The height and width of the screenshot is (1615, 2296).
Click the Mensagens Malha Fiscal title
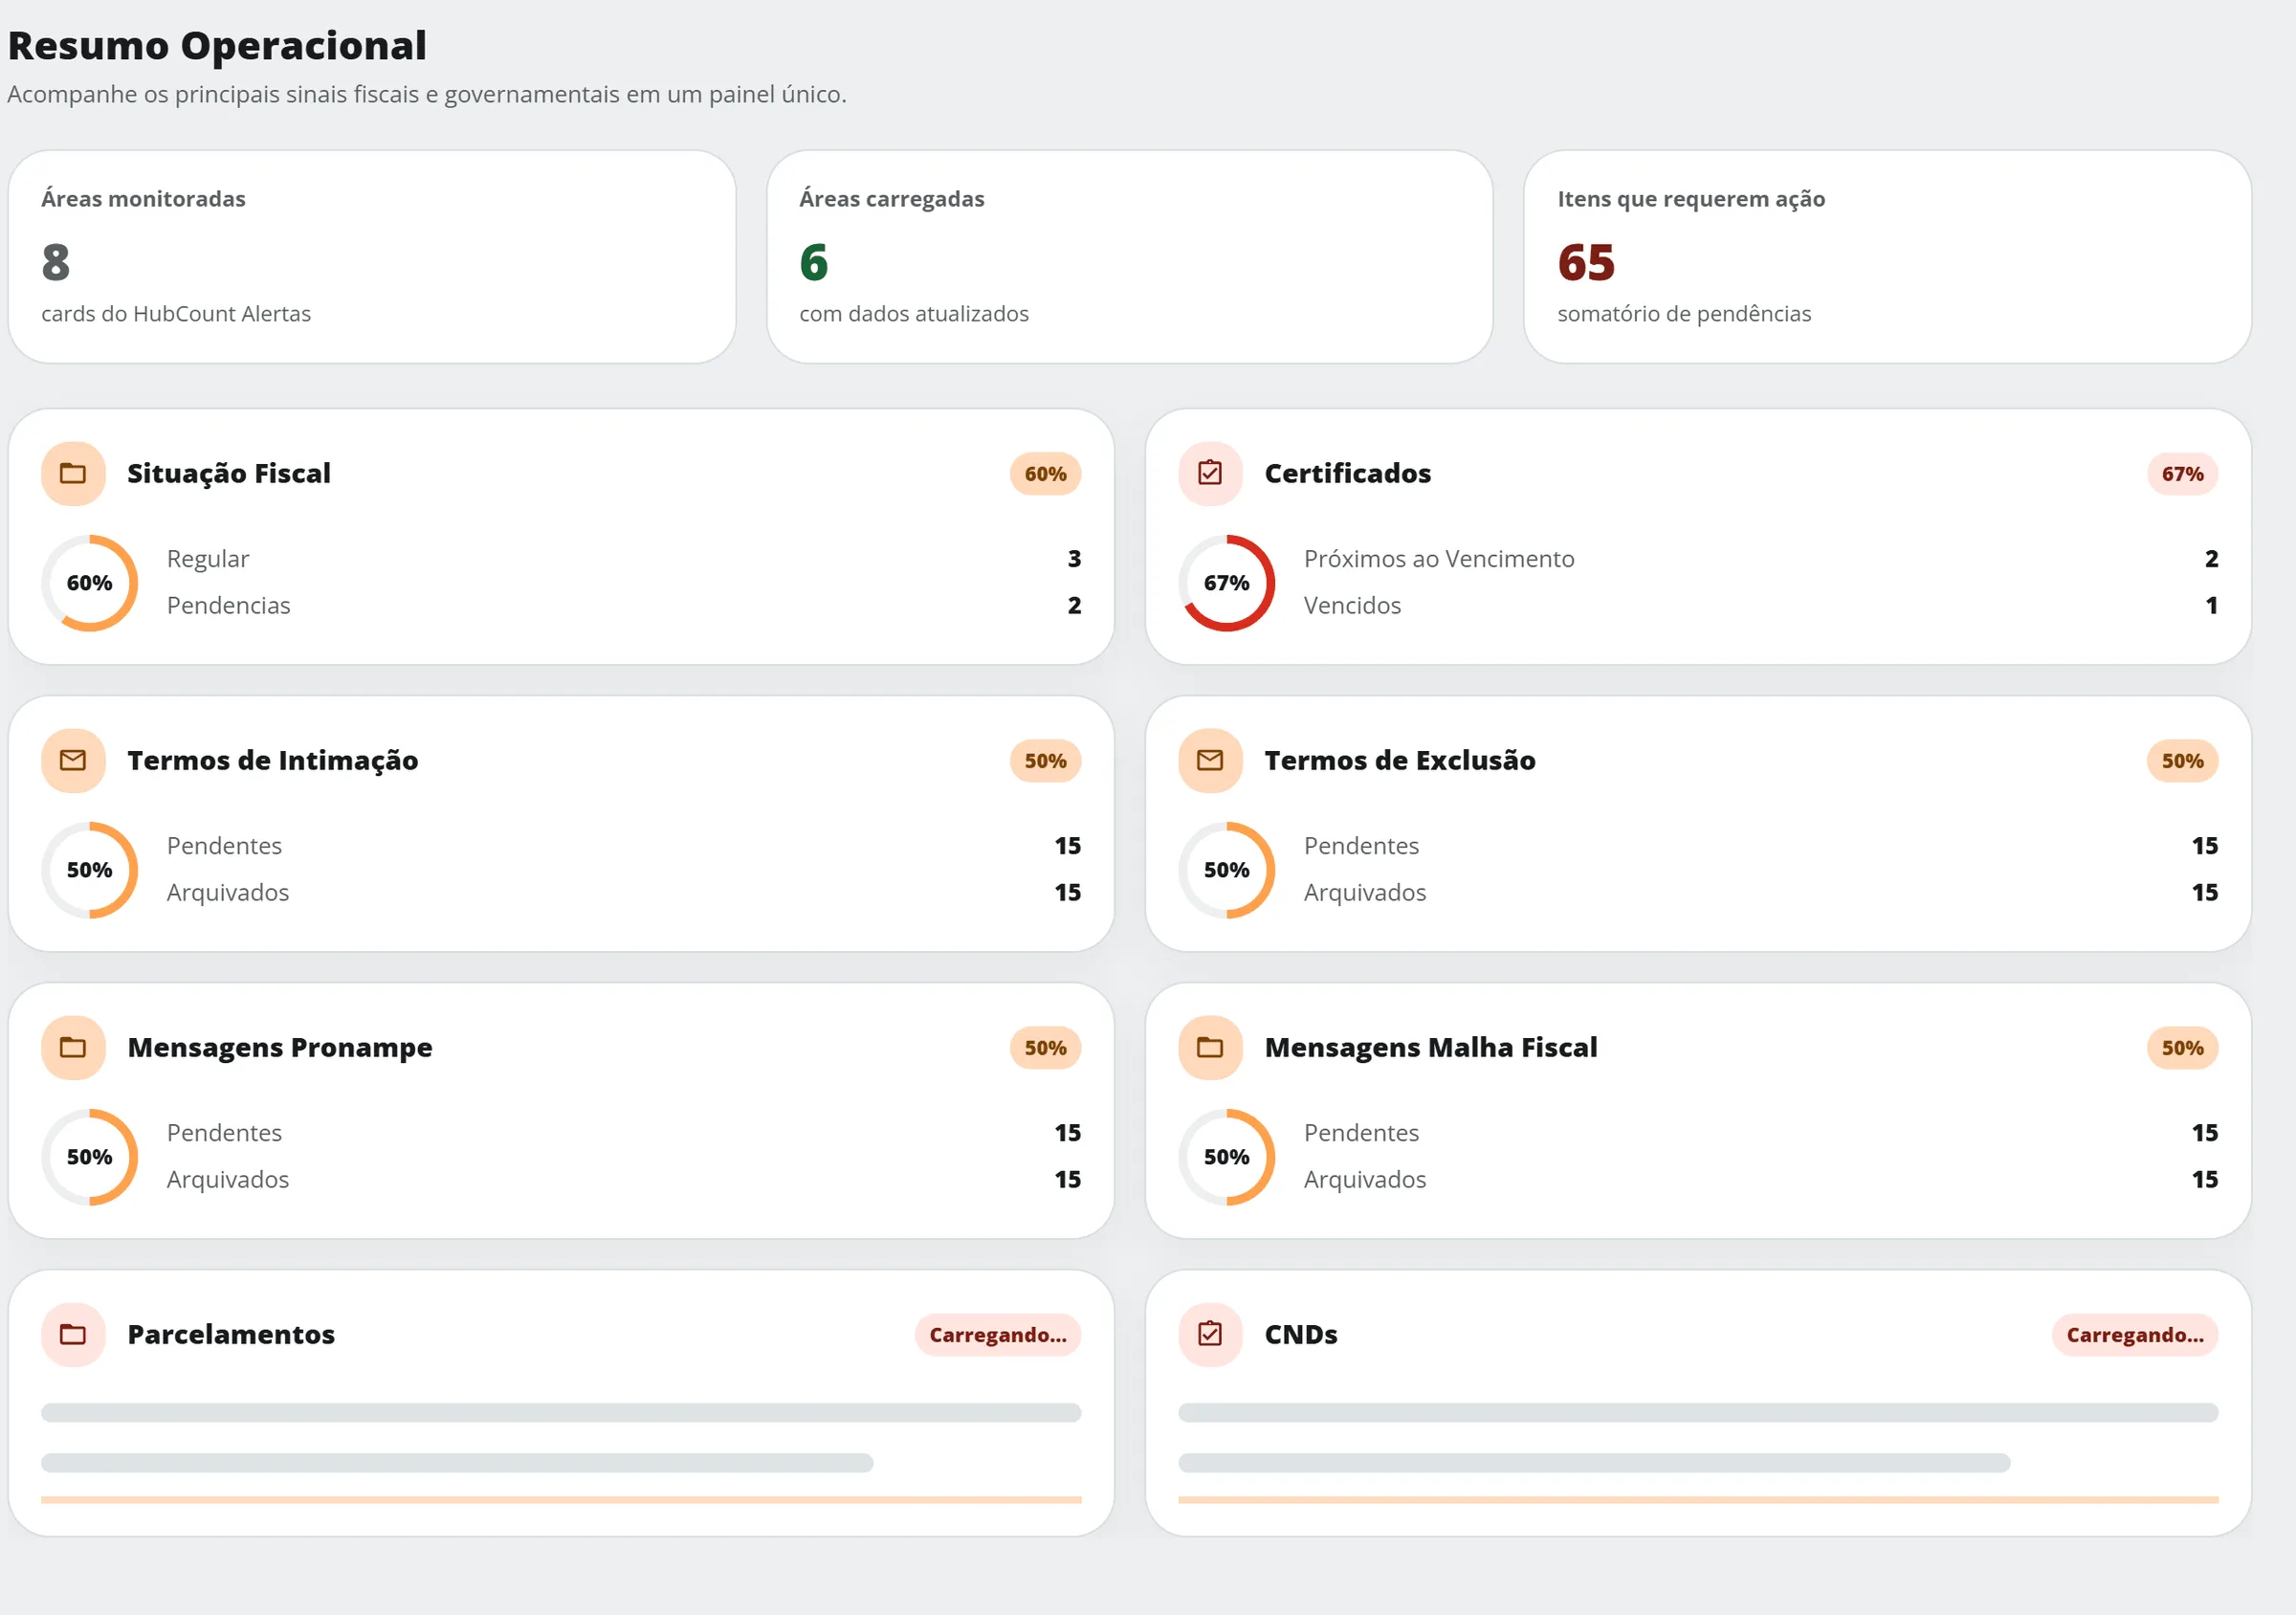coord(1431,1047)
